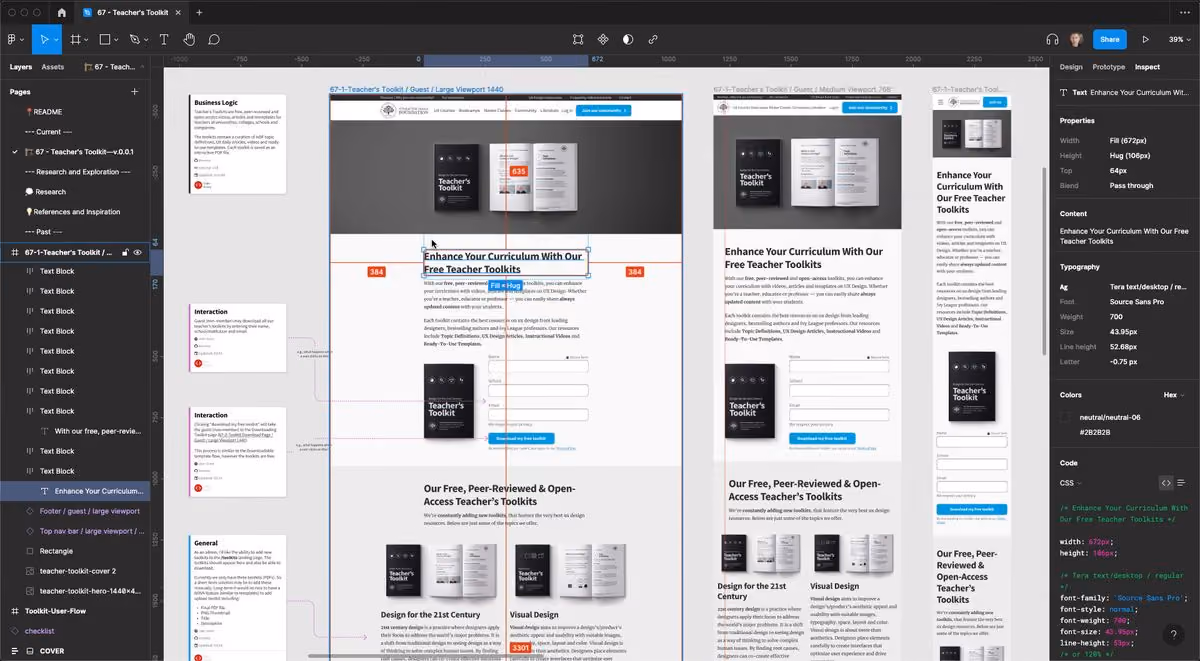Open the Hex color format dropdown
The height and width of the screenshot is (661, 1200).
1174,395
